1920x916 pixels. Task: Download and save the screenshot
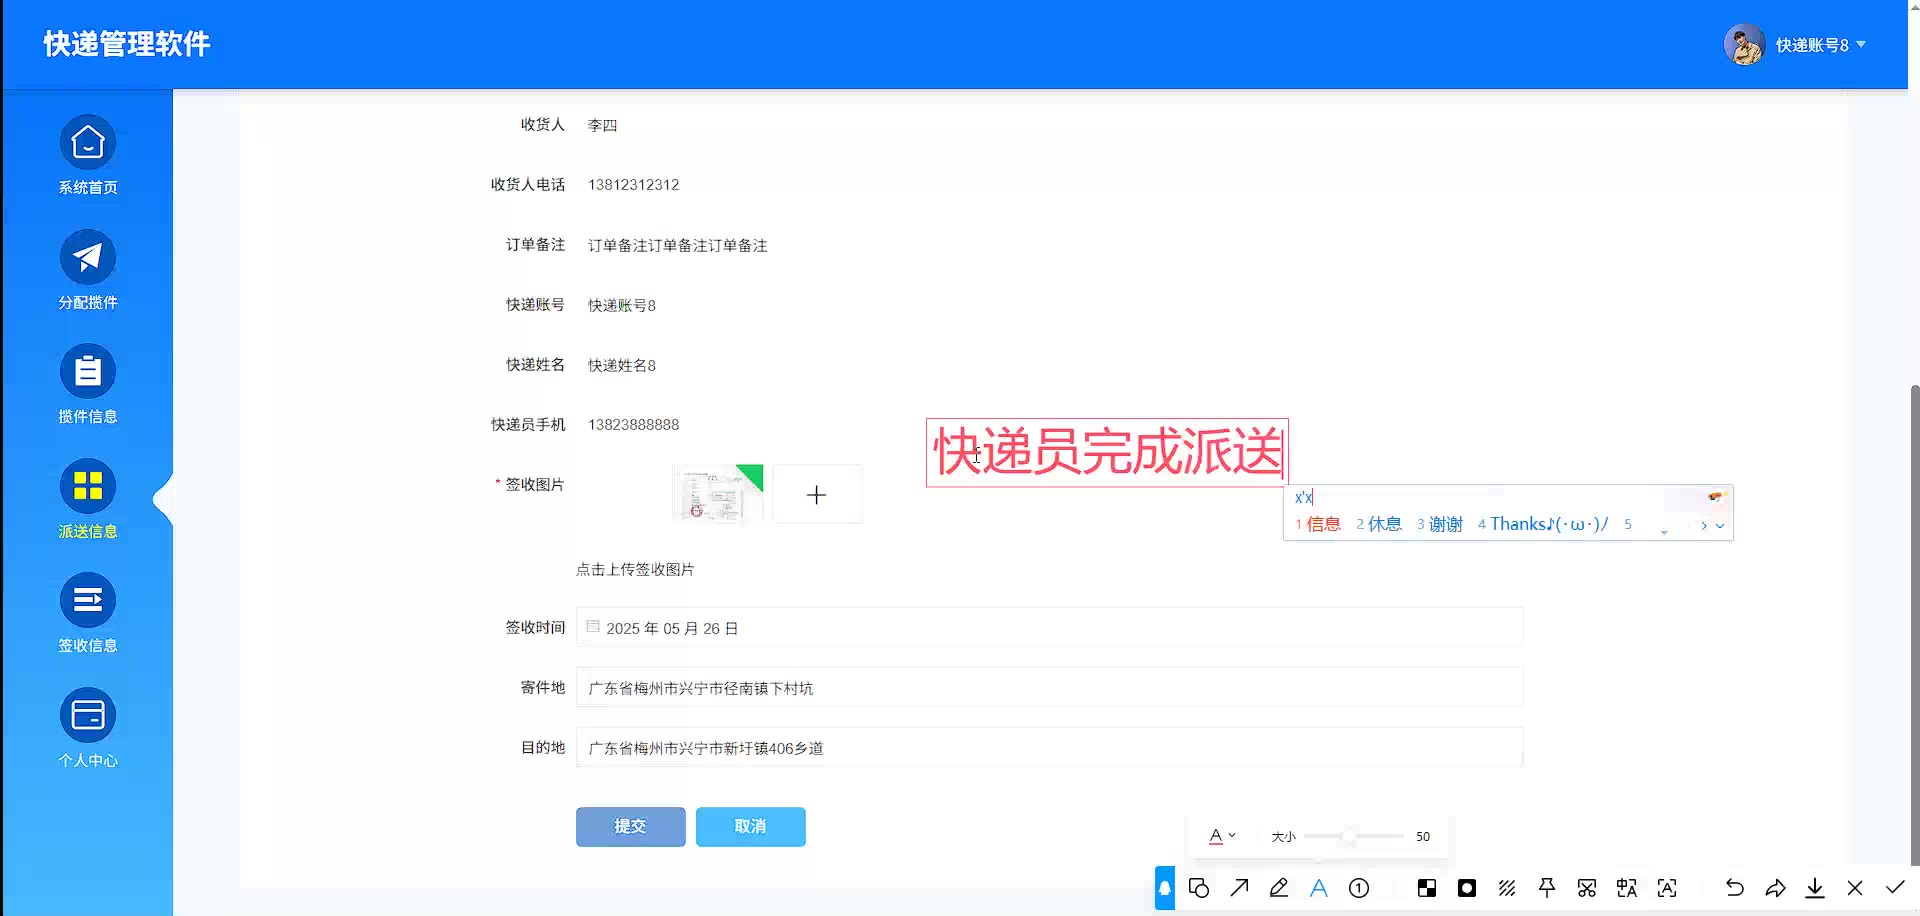coord(1815,888)
